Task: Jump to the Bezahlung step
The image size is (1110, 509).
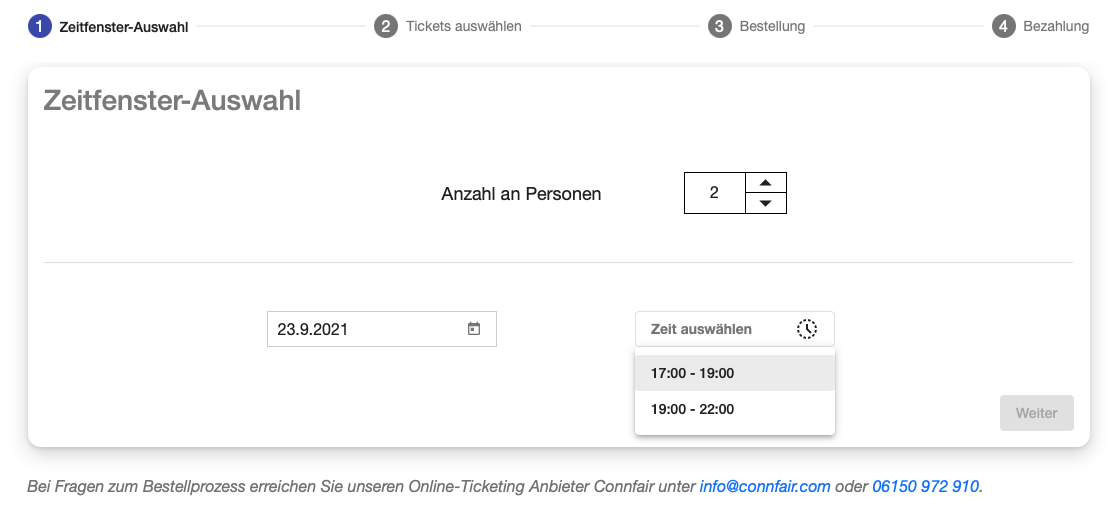Action: (x=1056, y=26)
